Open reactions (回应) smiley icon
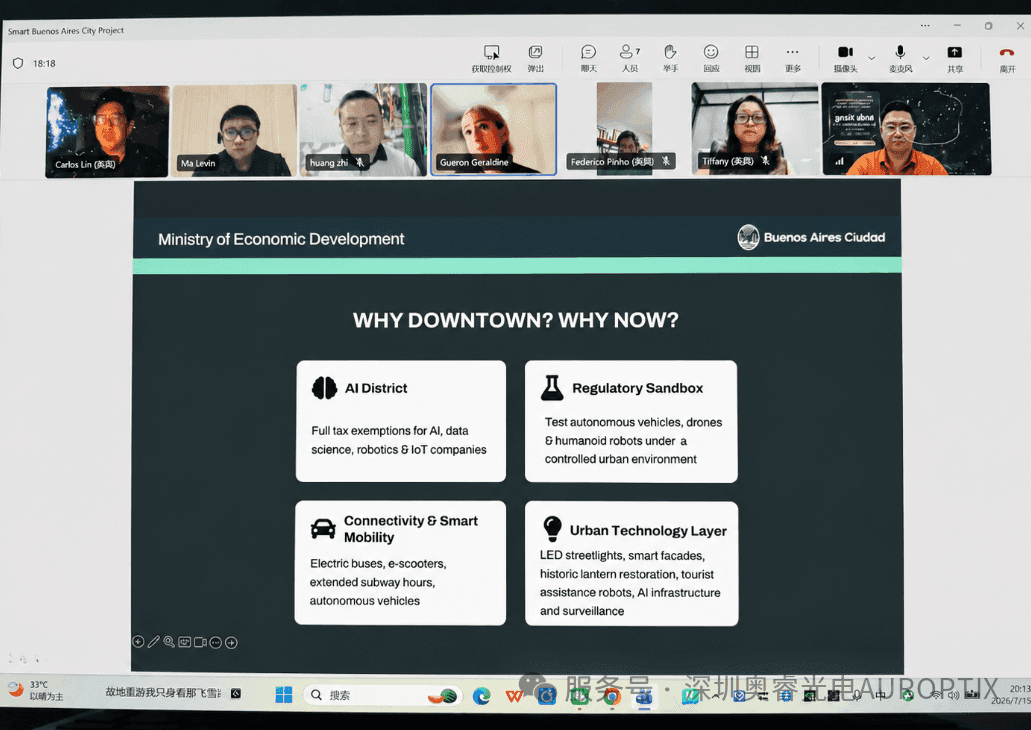Image resolution: width=1031 pixels, height=730 pixels. pyautogui.click(x=711, y=51)
